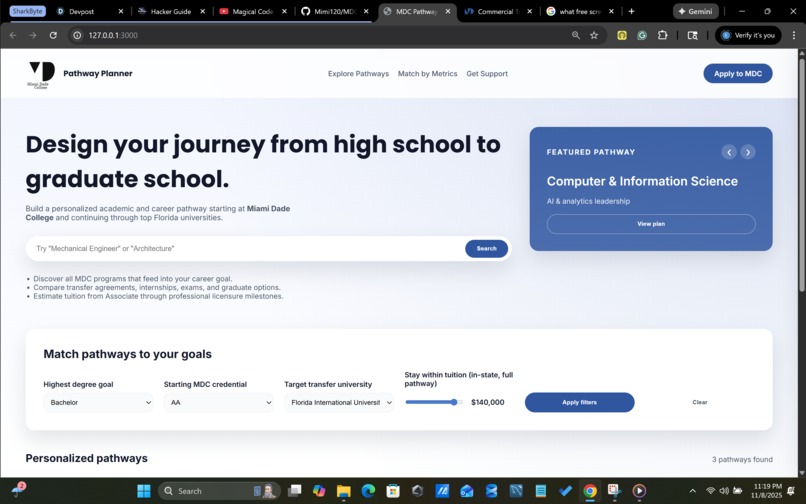Go forward in browser history
The width and height of the screenshot is (806, 504).
pyautogui.click(x=33, y=35)
